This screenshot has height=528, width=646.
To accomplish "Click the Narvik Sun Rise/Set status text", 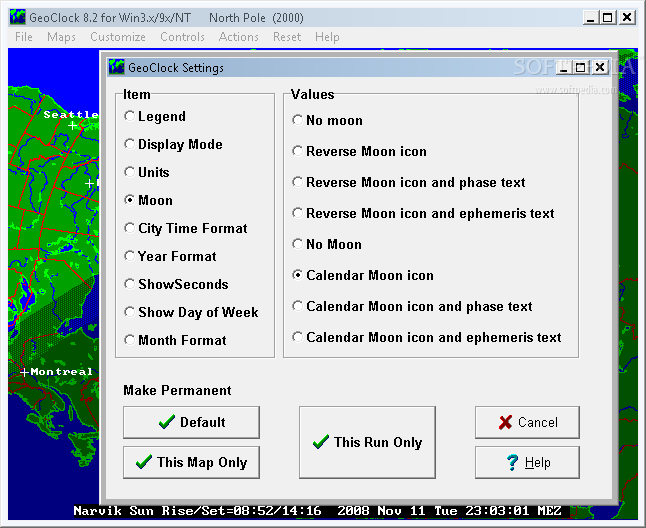I will tap(197, 511).
